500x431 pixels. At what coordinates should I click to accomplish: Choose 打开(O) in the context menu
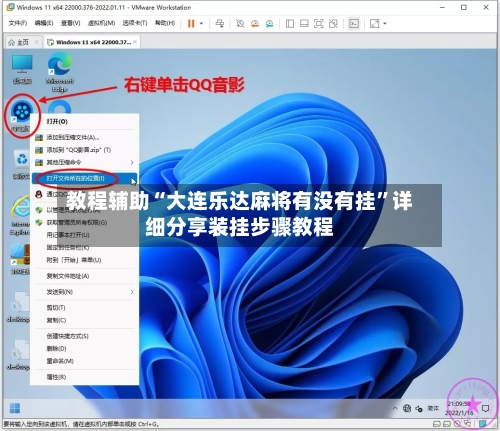(x=84, y=122)
